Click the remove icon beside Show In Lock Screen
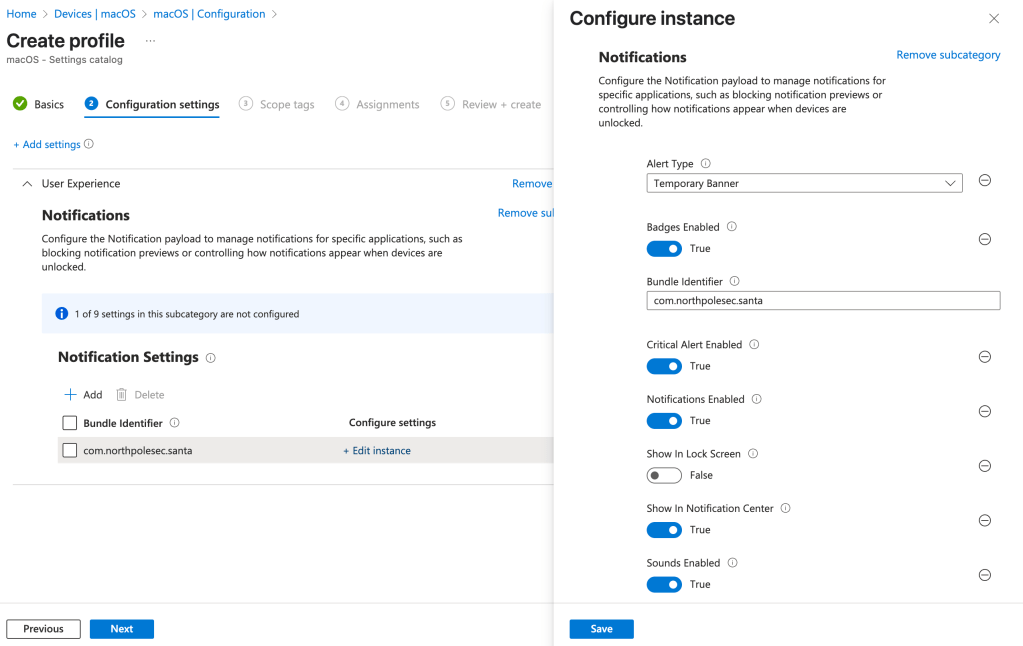The image size is (1023, 646). click(x=984, y=466)
